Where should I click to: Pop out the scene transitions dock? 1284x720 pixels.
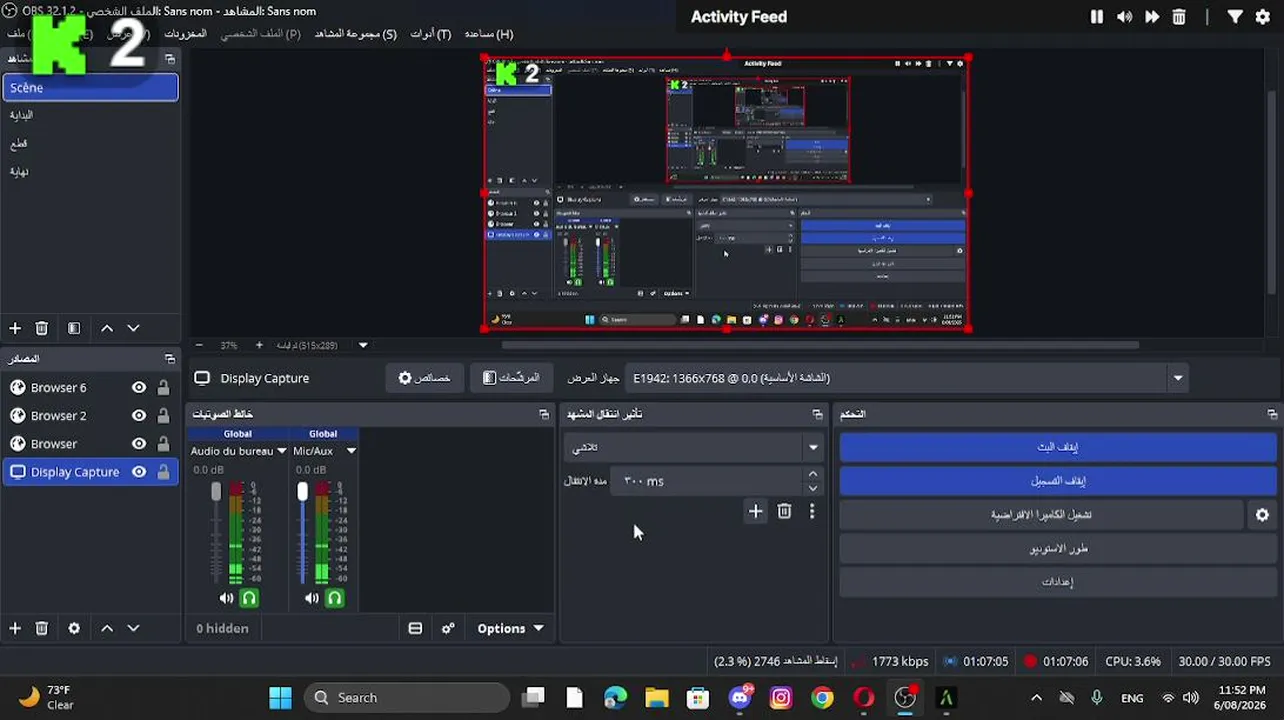tap(818, 414)
